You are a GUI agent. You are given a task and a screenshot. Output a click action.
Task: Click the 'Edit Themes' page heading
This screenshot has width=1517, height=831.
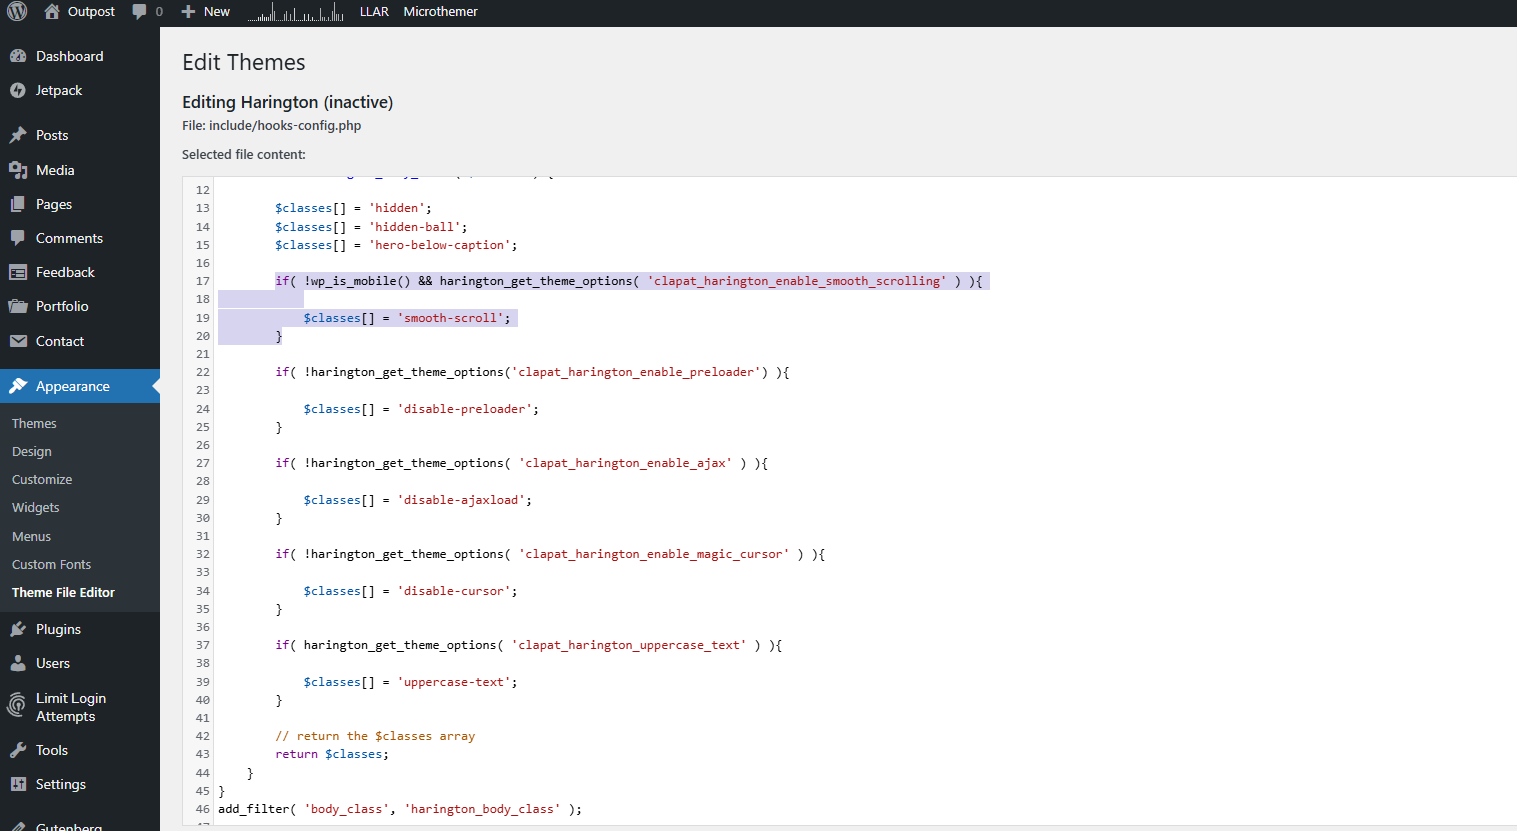(244, 62)
